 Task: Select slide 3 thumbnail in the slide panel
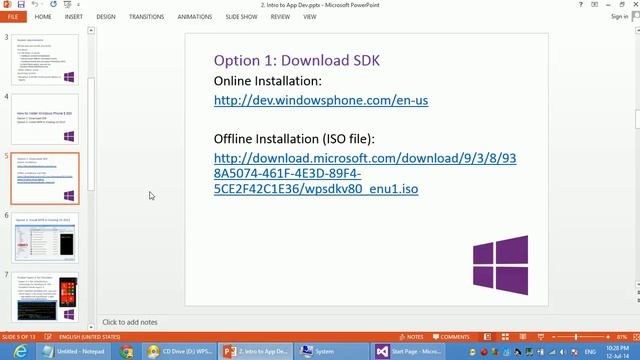coord(45,60)
